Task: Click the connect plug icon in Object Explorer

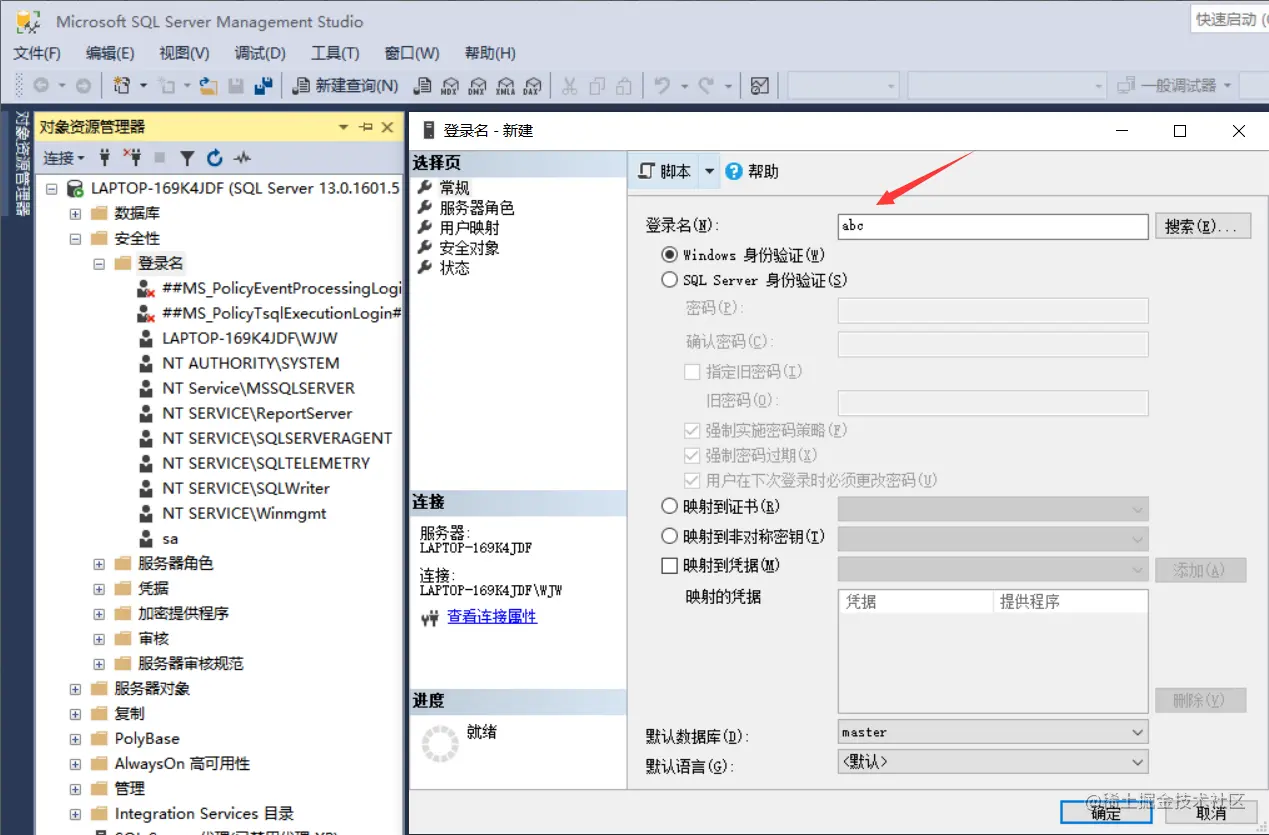Action: click(x=104, y=158)
